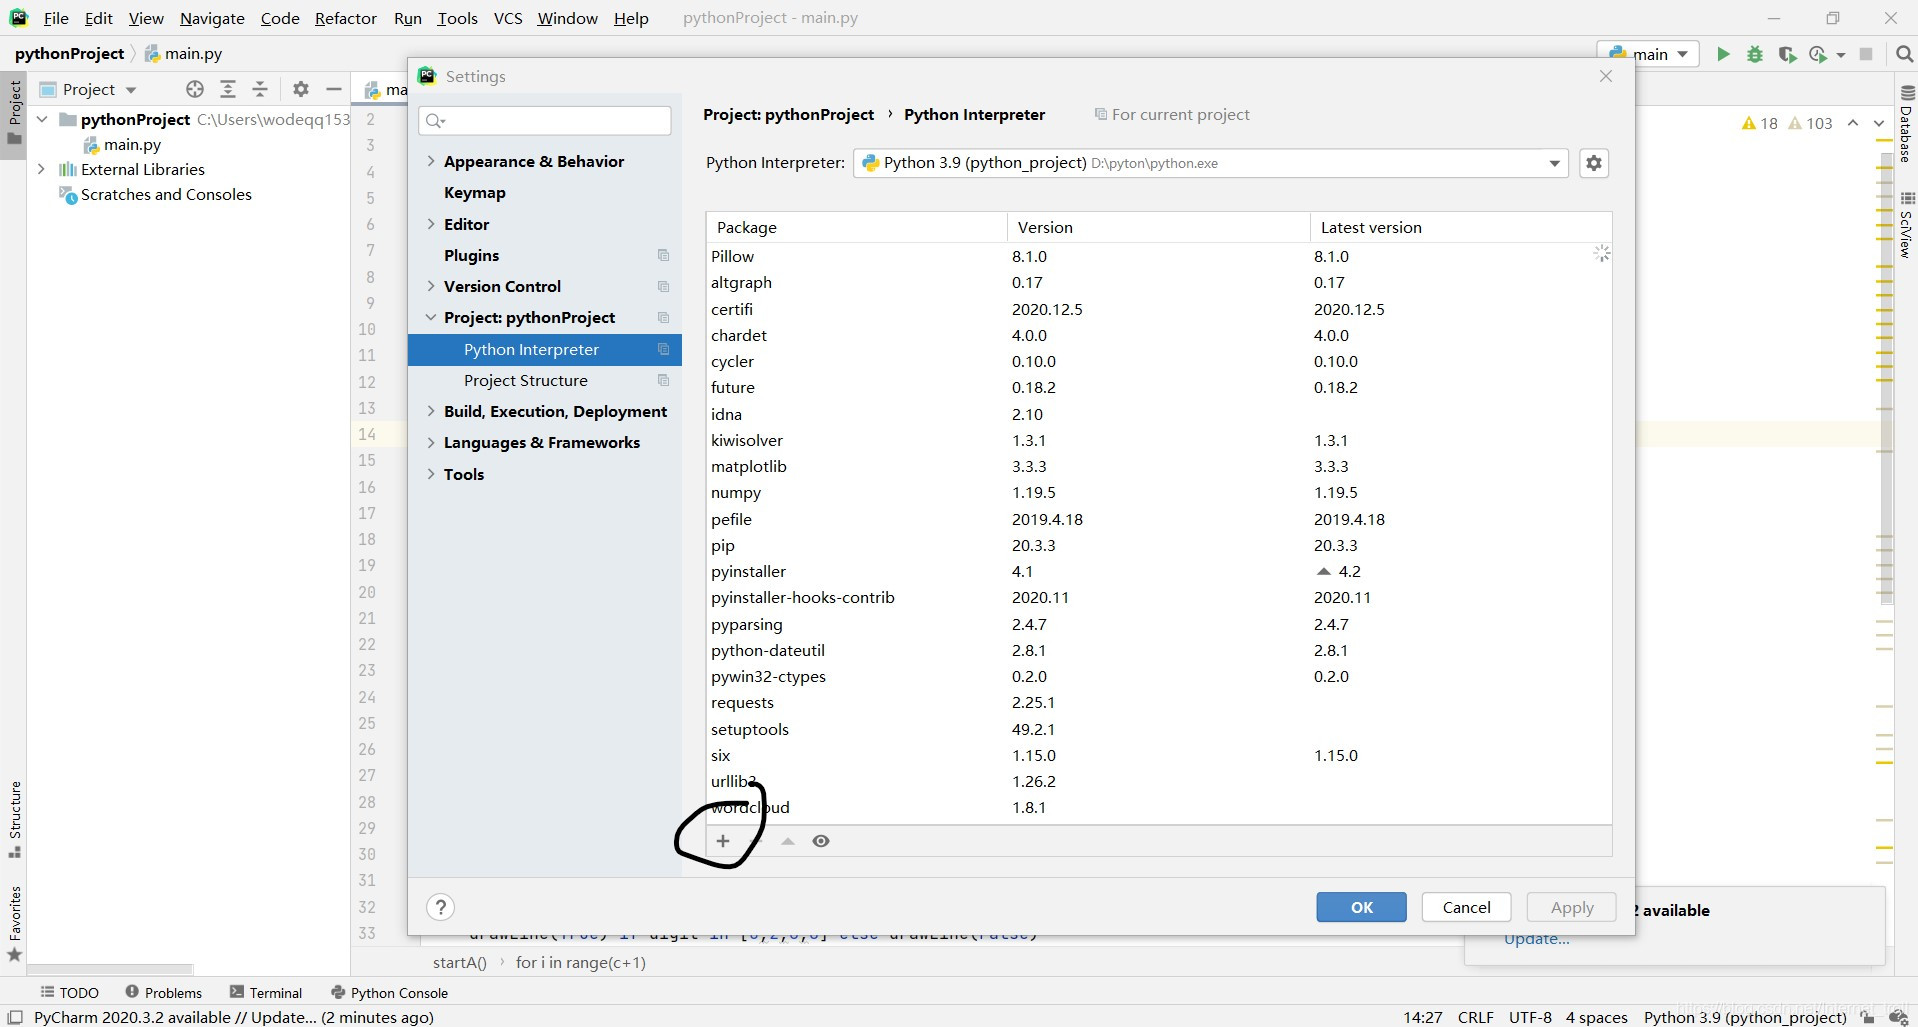Open the Python Console tab
The height and width of the screenshot is (1027, 1918).
[389, 992]
